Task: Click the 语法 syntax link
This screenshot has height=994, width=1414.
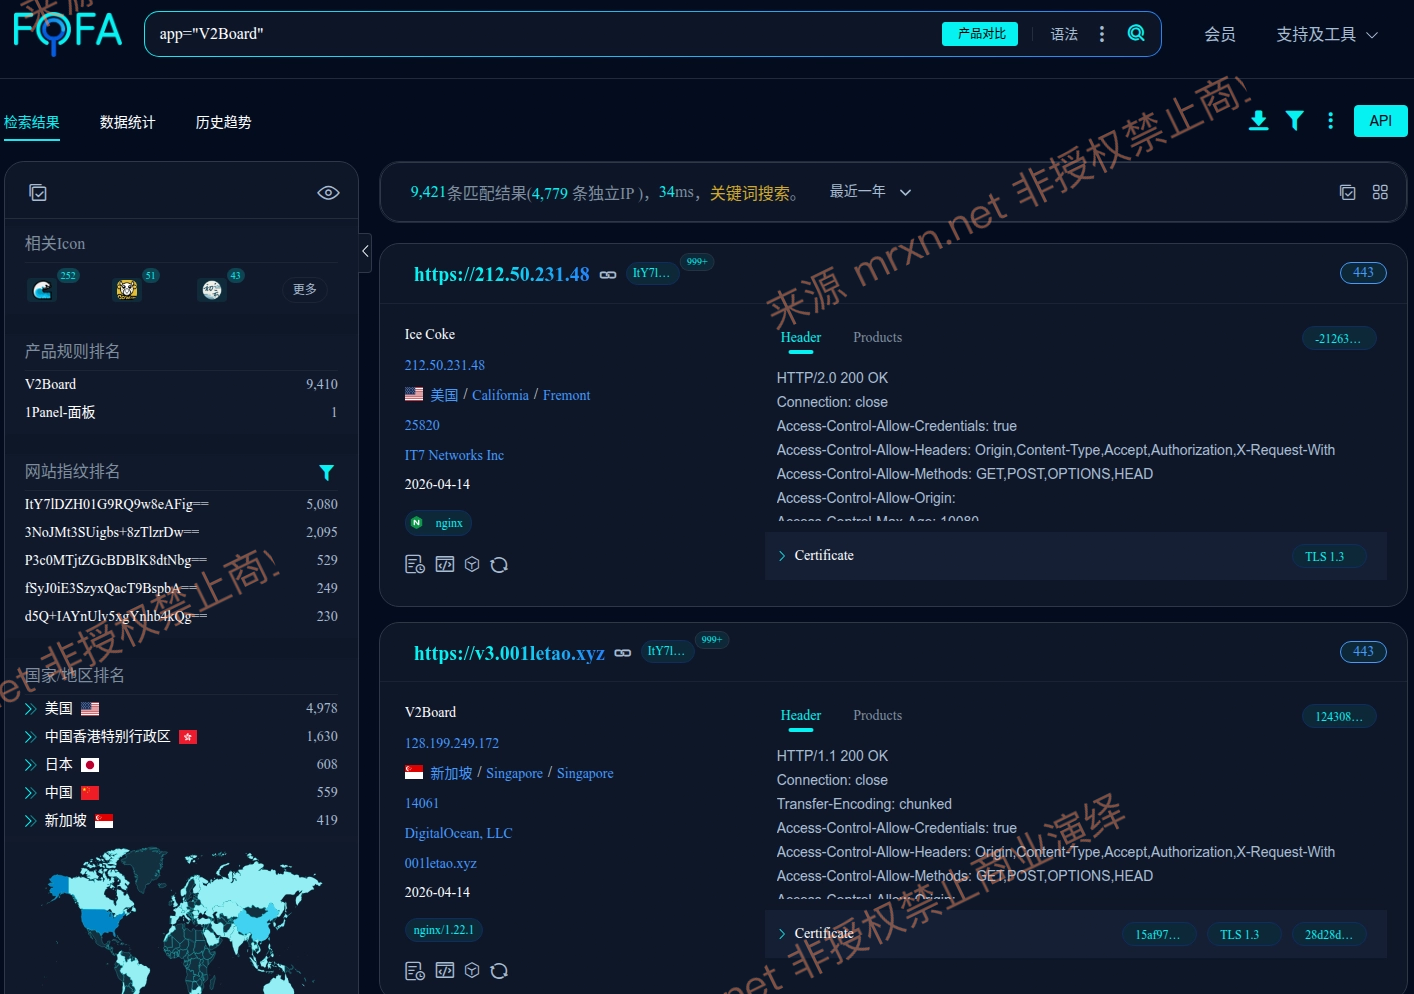Action: (x=1064, y=34)
